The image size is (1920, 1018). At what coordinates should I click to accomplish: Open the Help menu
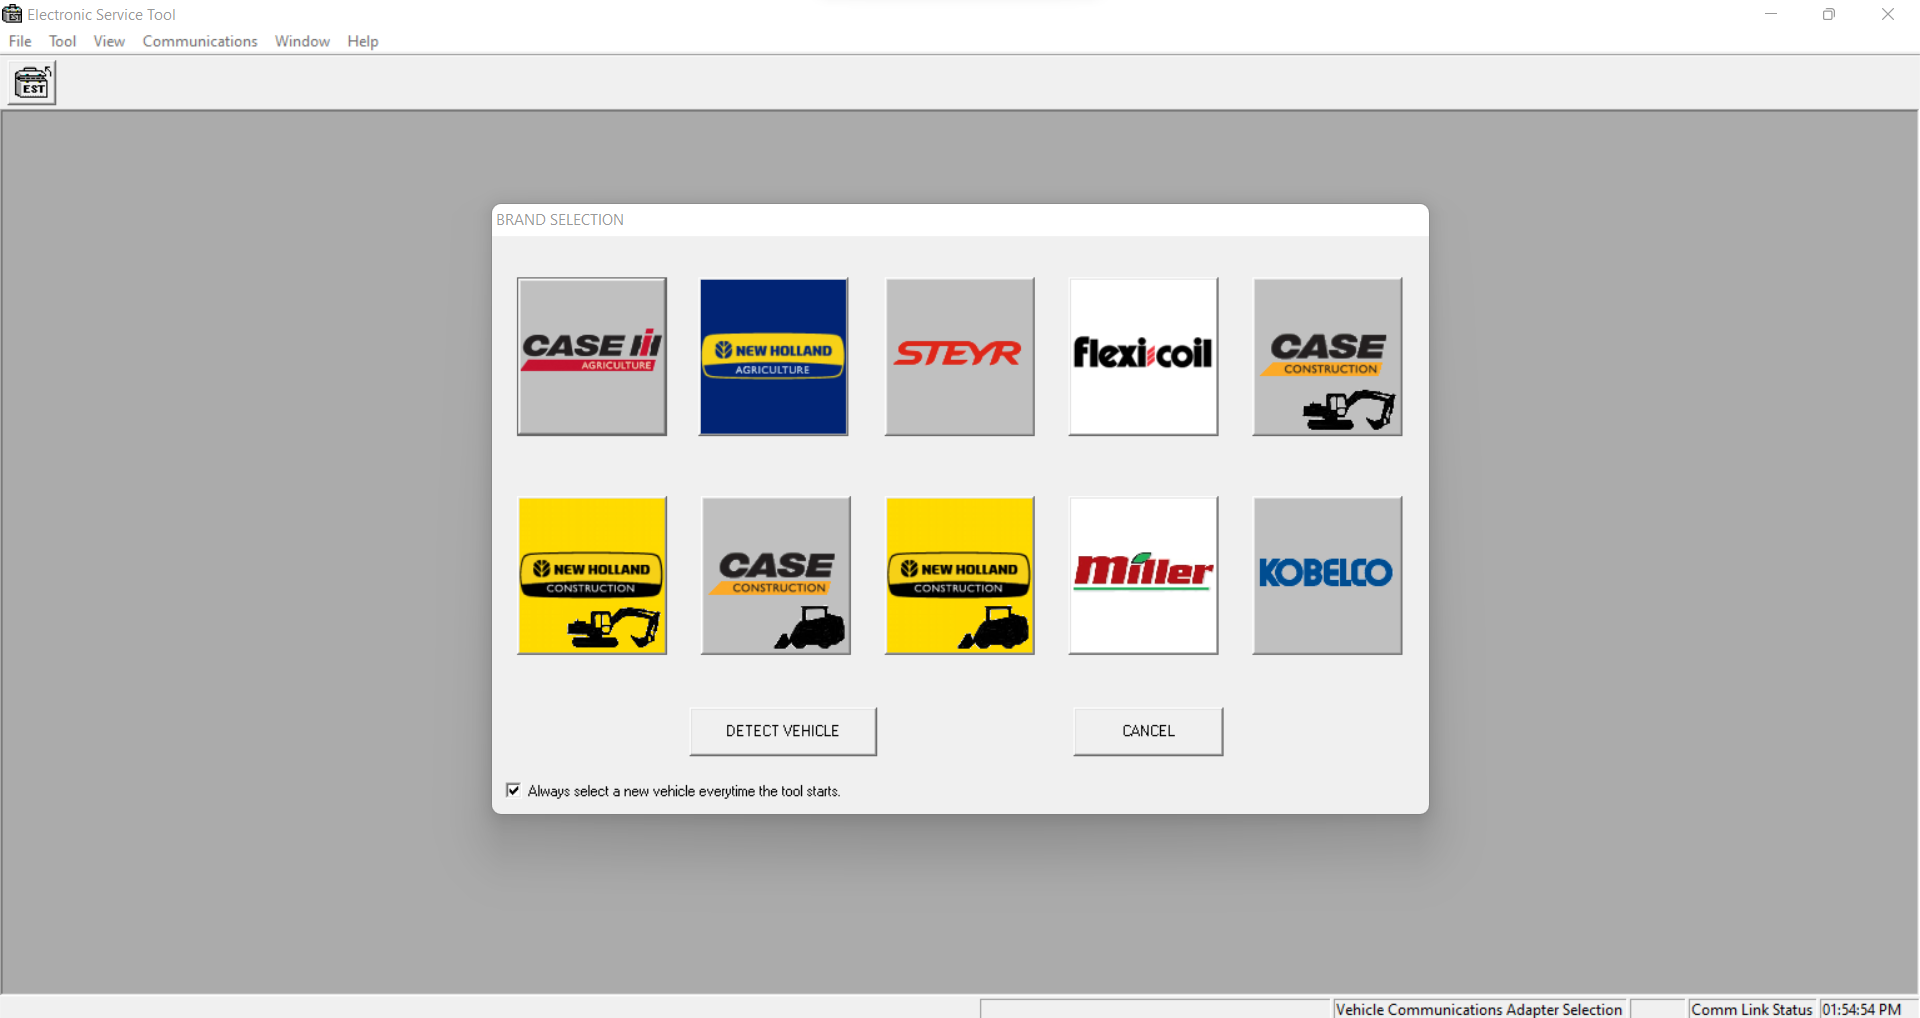point(363,41)
